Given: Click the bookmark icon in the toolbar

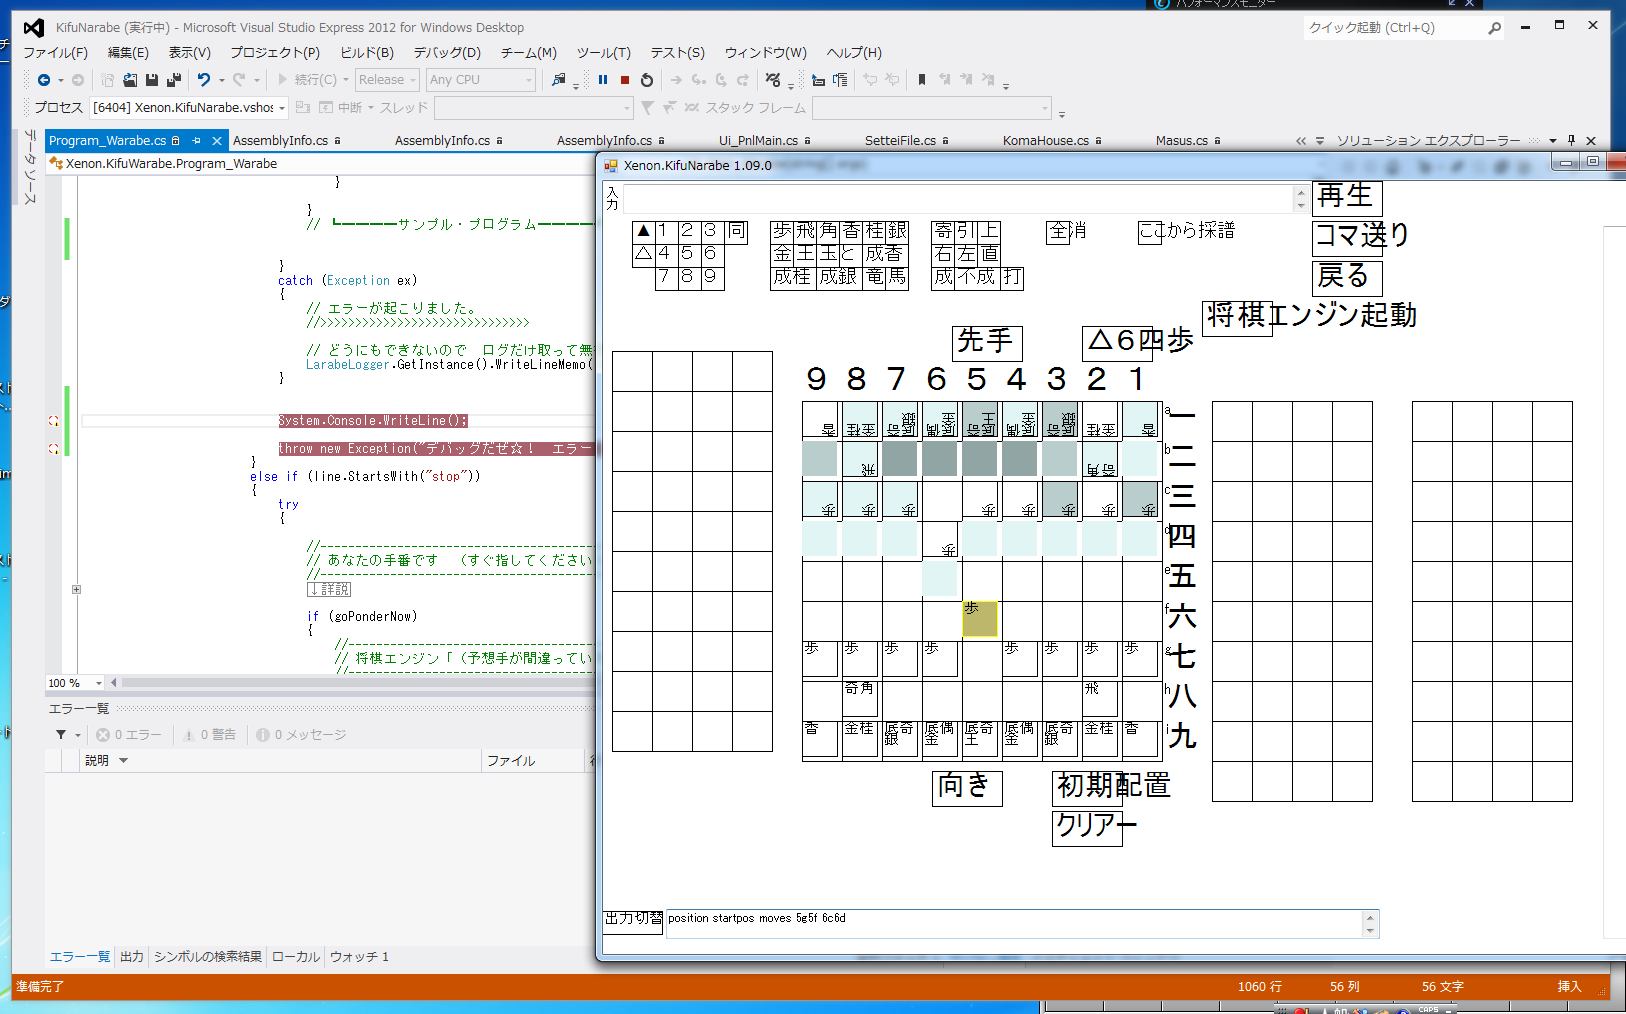Looking at the screenshot, I should [922, 80].
